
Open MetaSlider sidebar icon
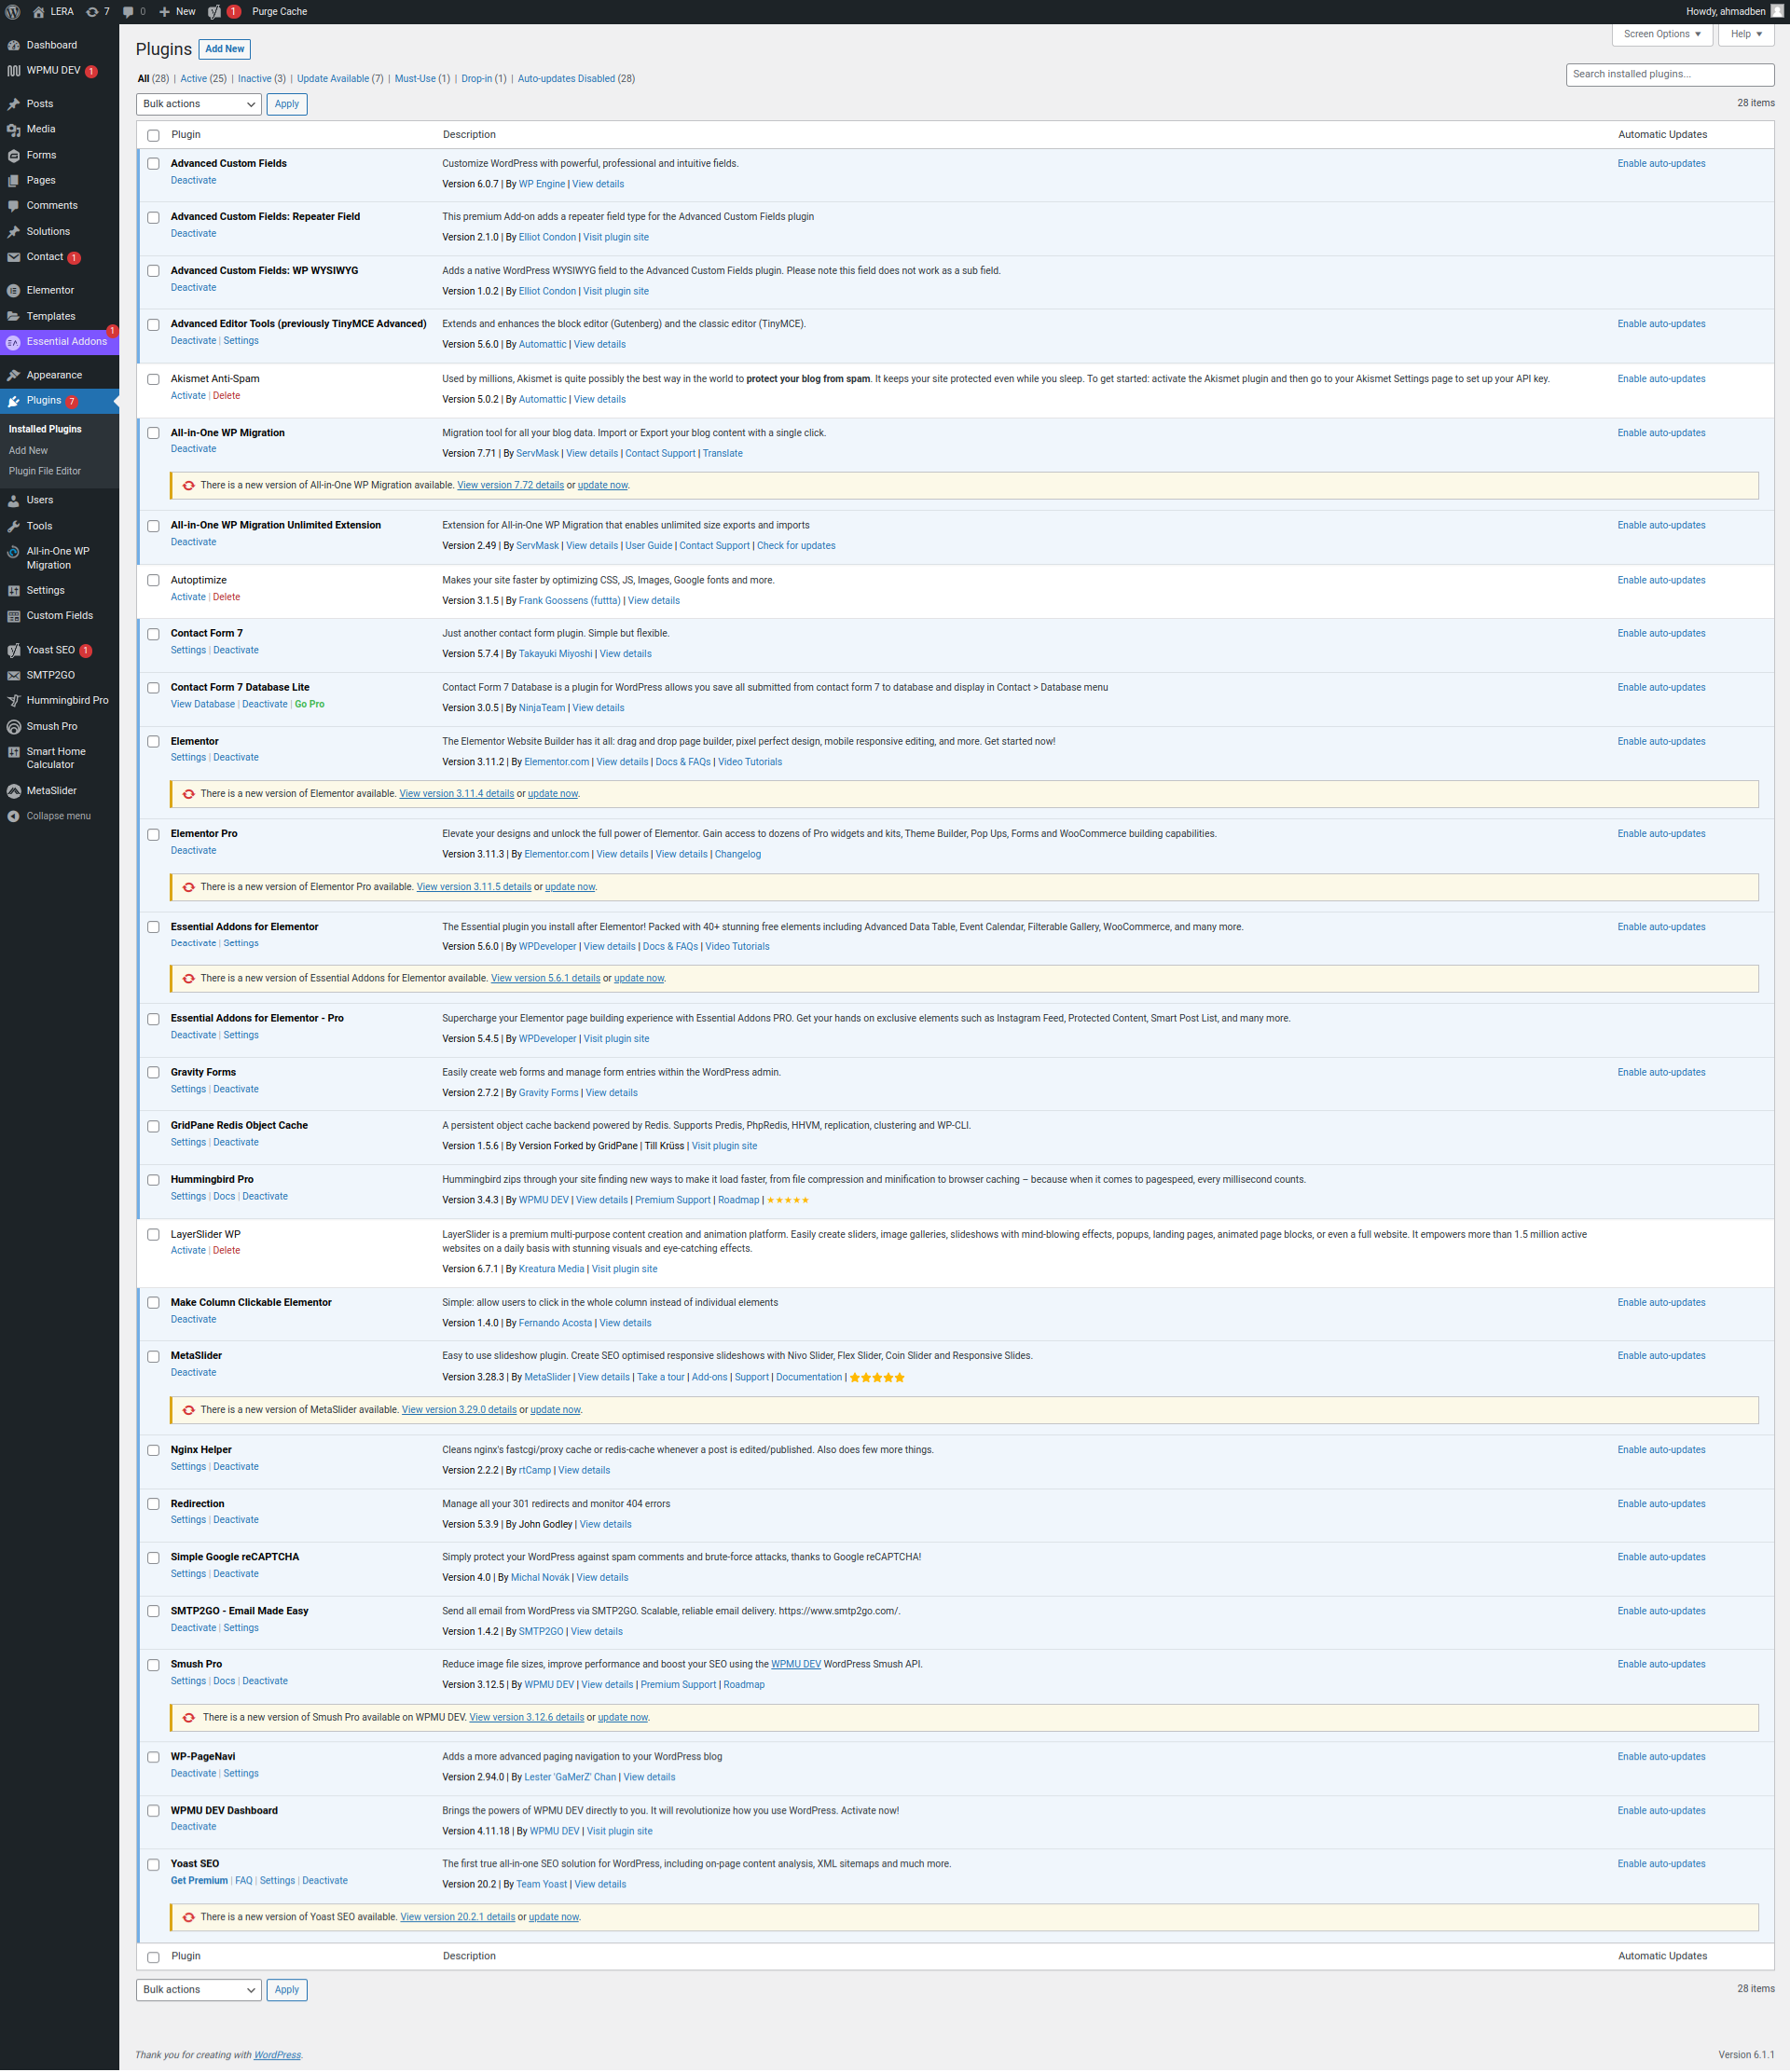[13, 791]
